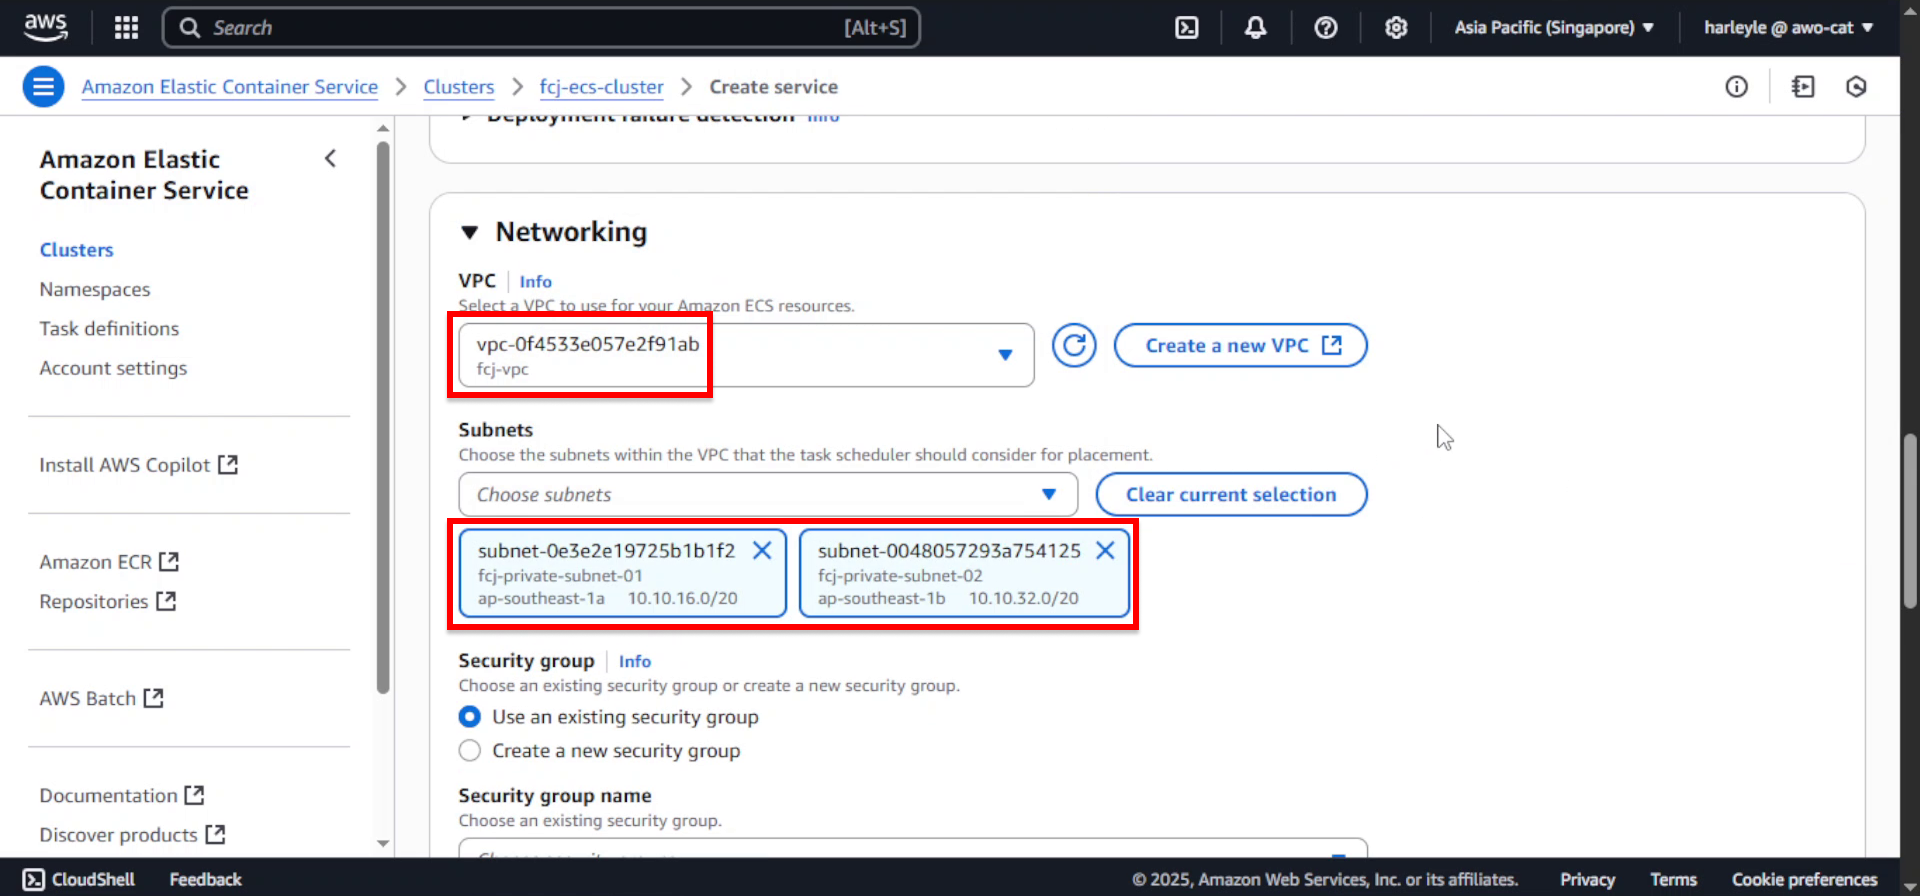Open the settings gear in the top bar

coord(1395,27)
